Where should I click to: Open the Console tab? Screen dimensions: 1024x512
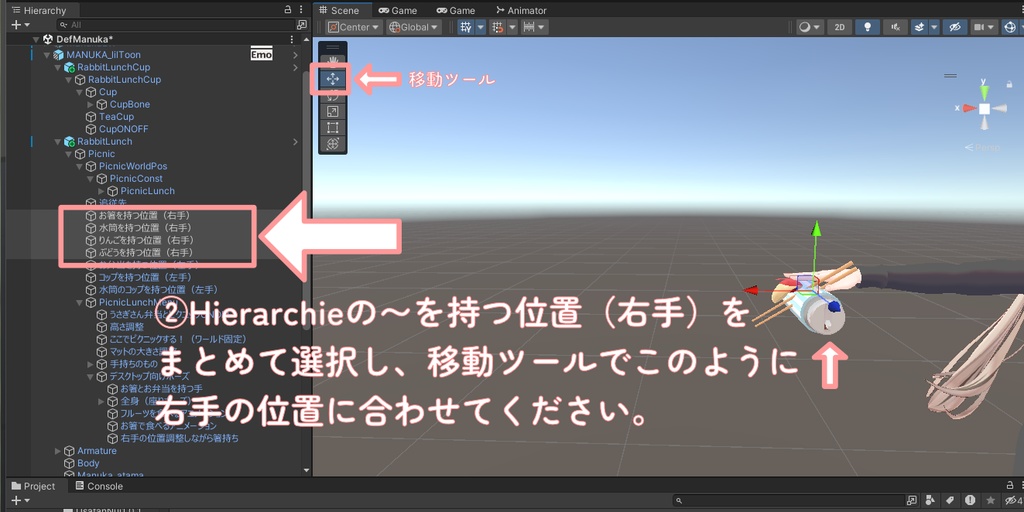(x=99, y=486)
